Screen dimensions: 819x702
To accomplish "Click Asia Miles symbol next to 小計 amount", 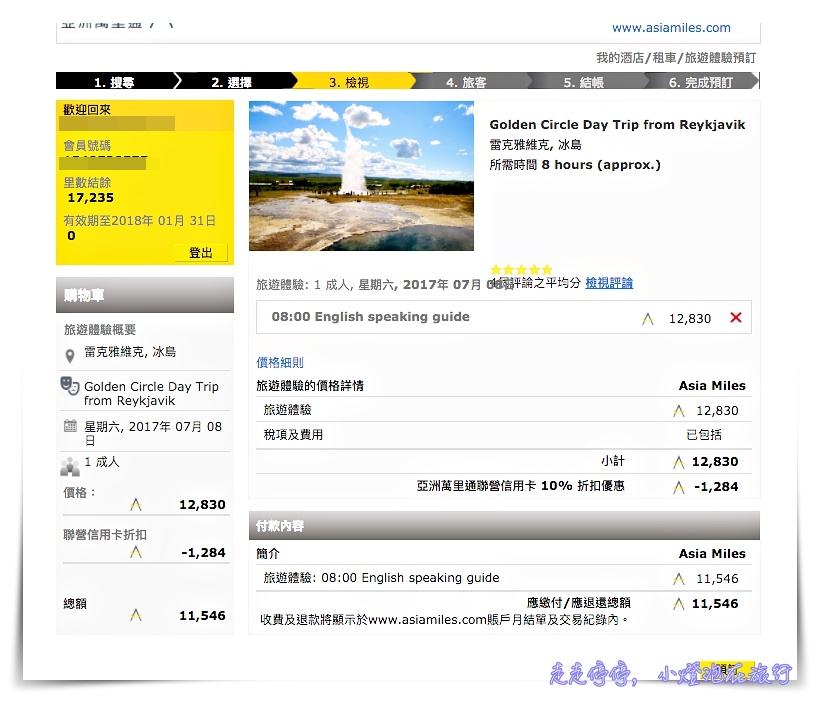I will [x=678, y=462].
